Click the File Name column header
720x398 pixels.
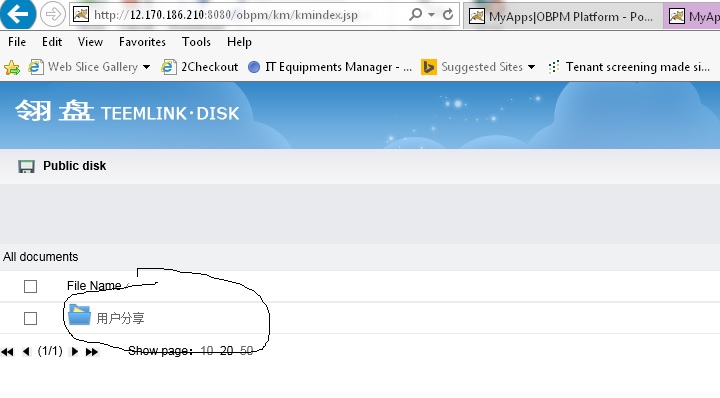(x=94, y=286)
